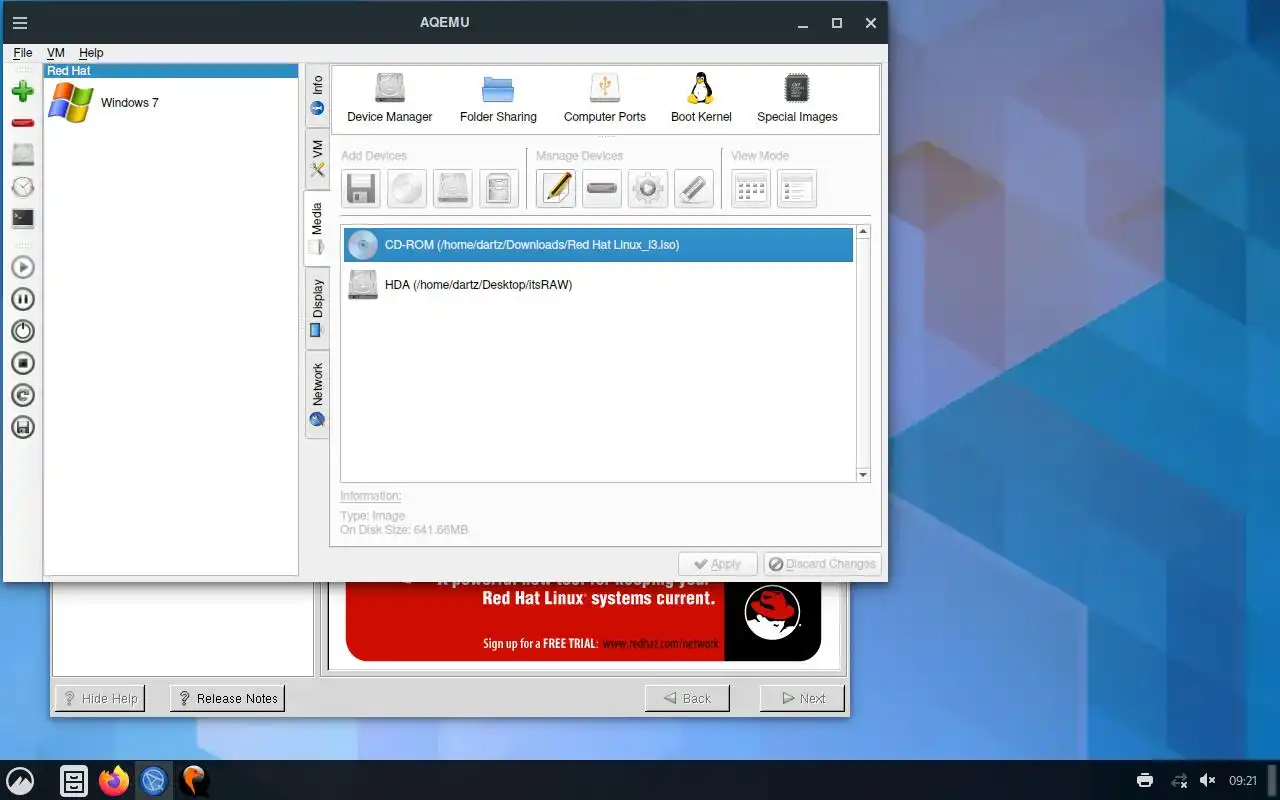Switch to the Info tab
This screenshot has width=1280, height=800.
coord(317,95)
